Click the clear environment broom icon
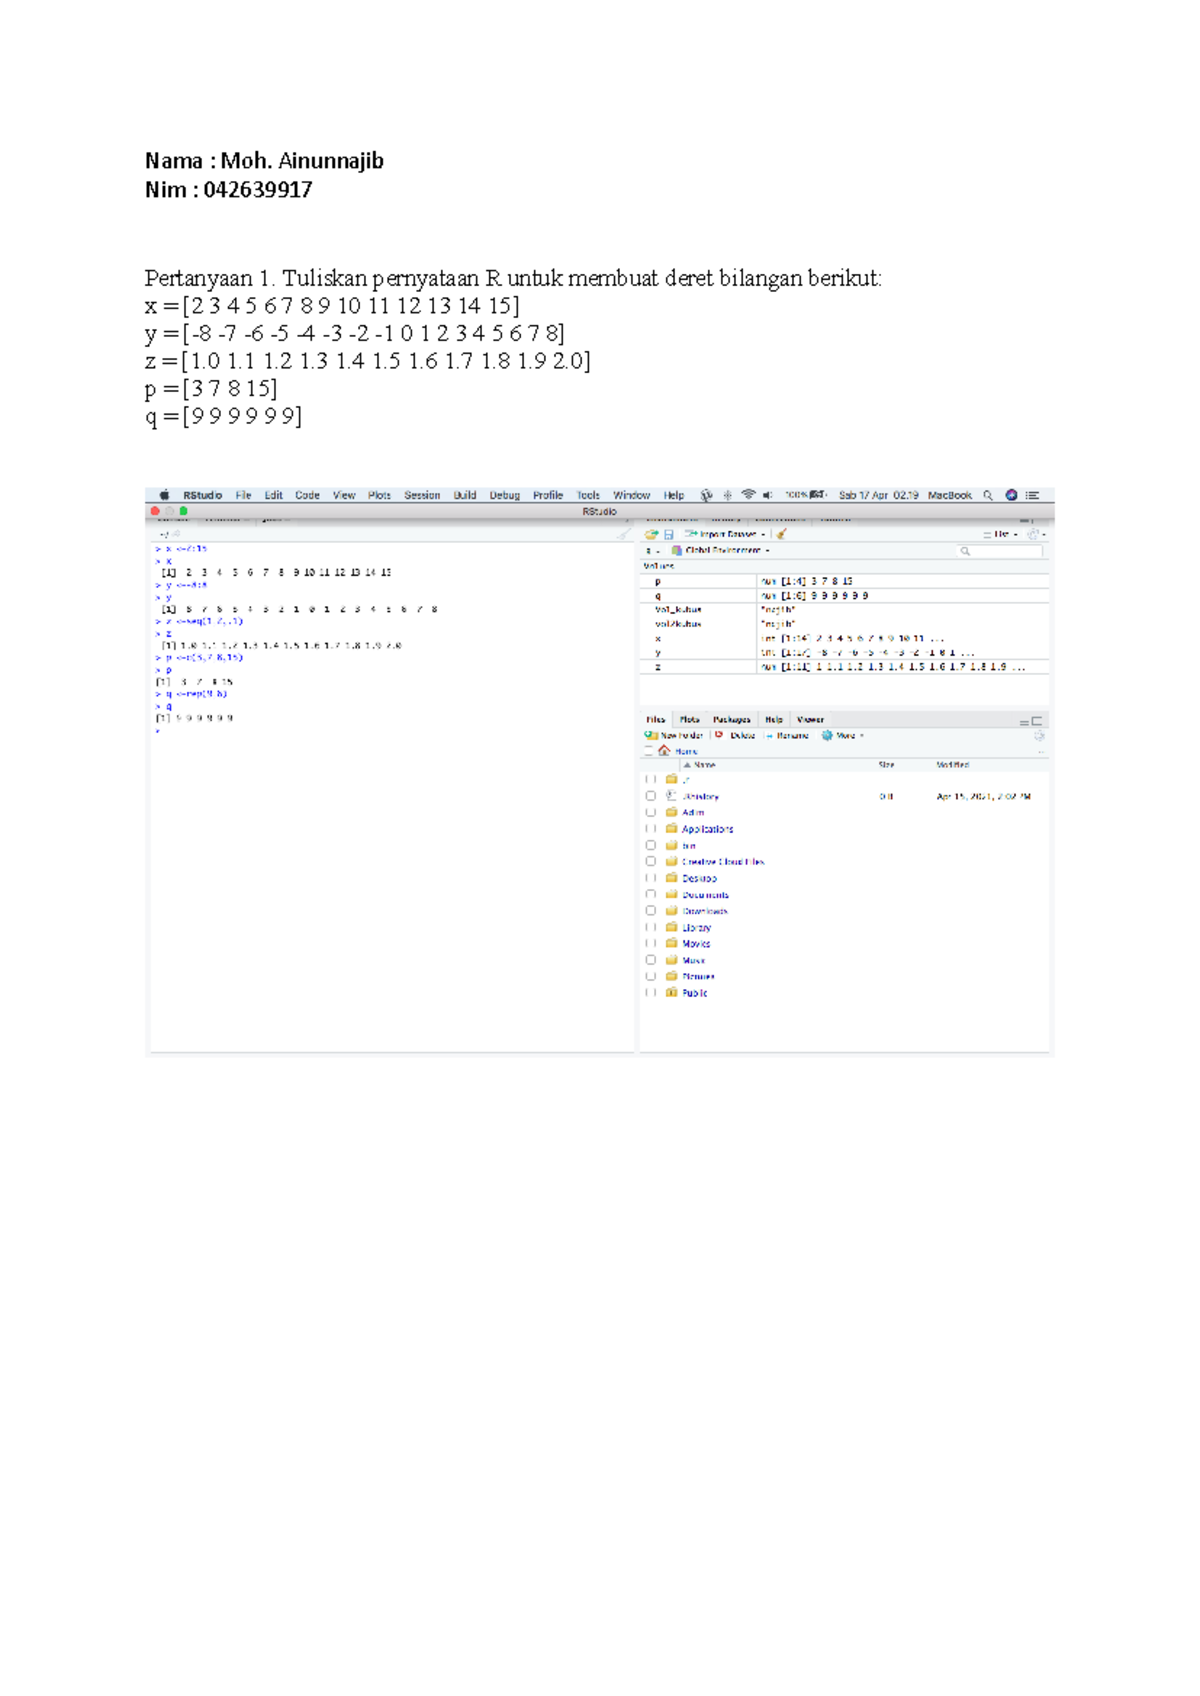The image size is (1200, 1696). (x=781, y=534)
